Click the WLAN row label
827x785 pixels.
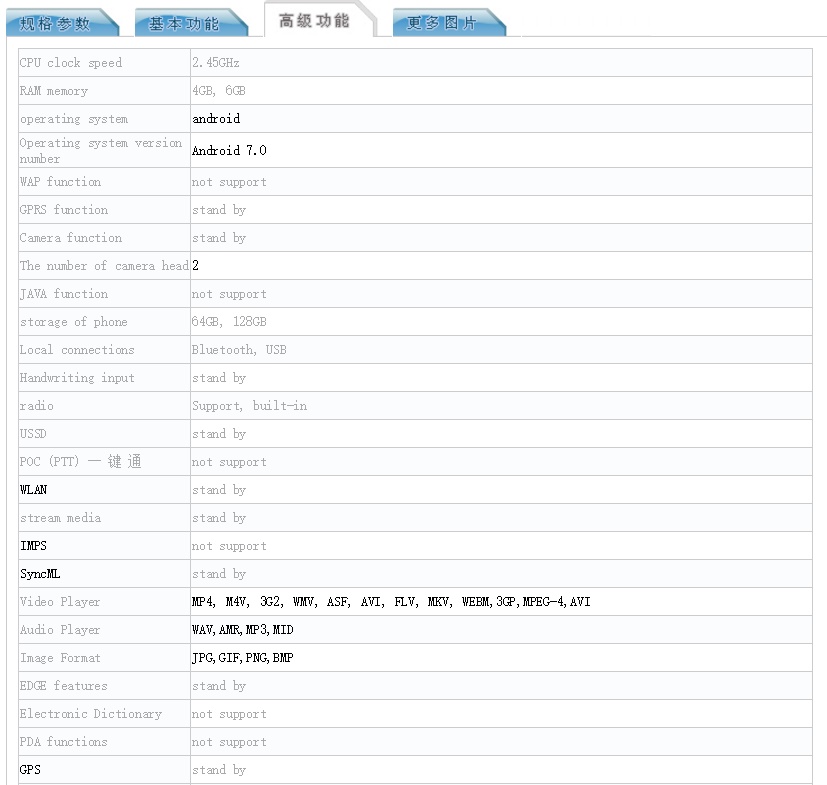[x=34, y=490]
